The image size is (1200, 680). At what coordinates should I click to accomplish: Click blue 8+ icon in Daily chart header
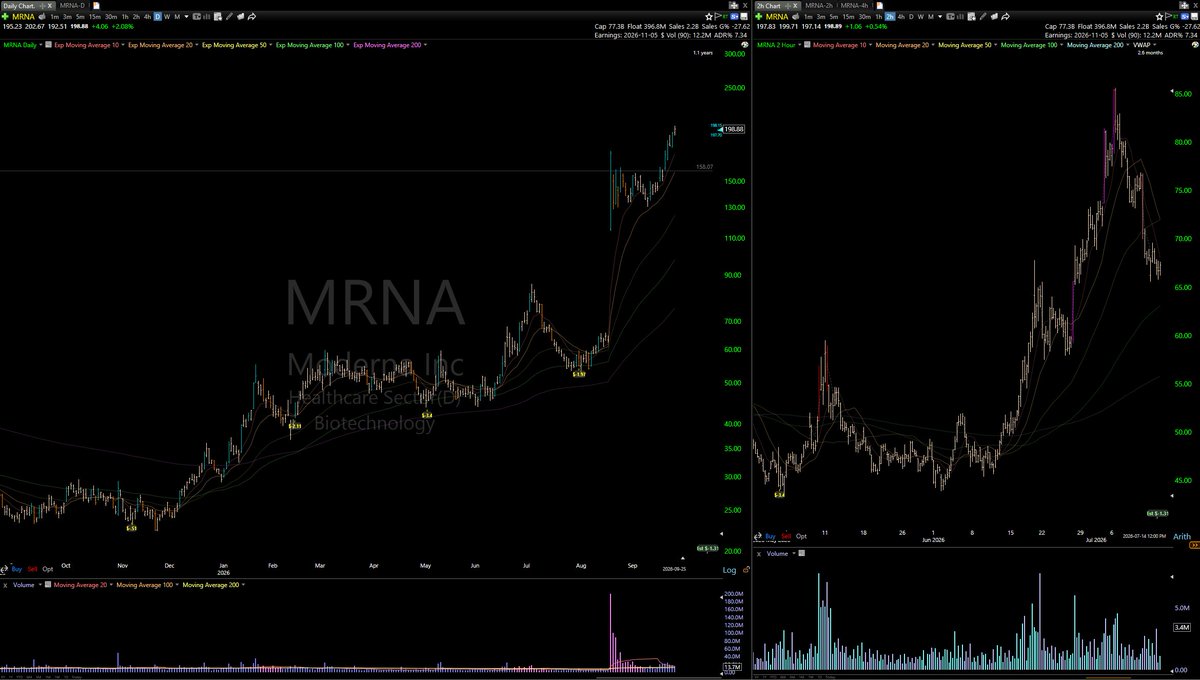coord(734,17)
